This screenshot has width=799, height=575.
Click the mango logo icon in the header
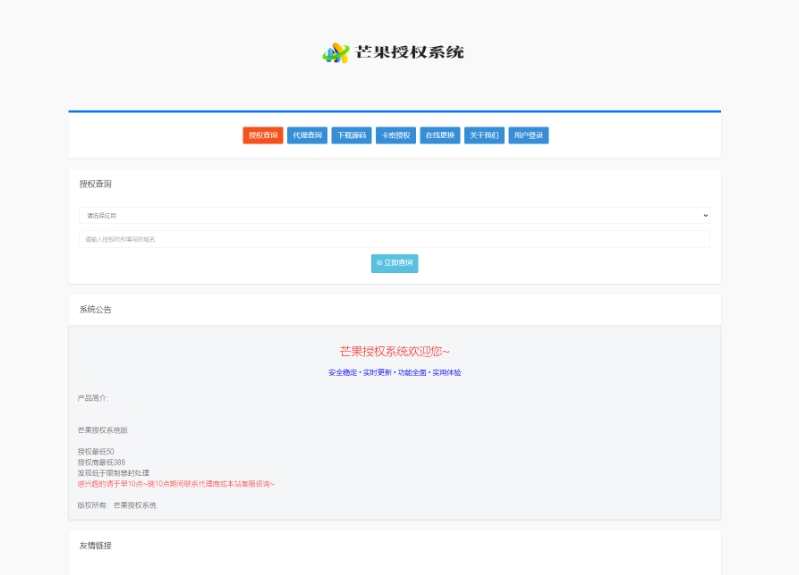pos(336,53)
